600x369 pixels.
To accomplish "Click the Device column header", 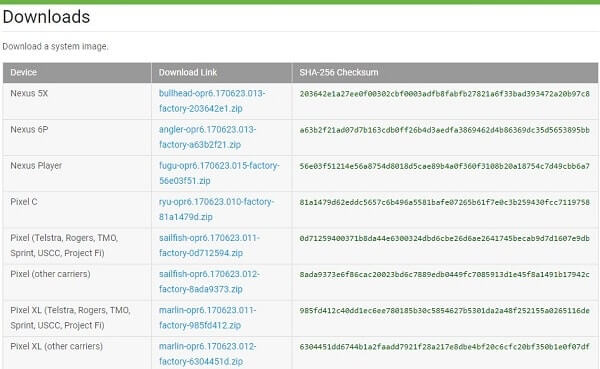I will click(x=77, y=73).
